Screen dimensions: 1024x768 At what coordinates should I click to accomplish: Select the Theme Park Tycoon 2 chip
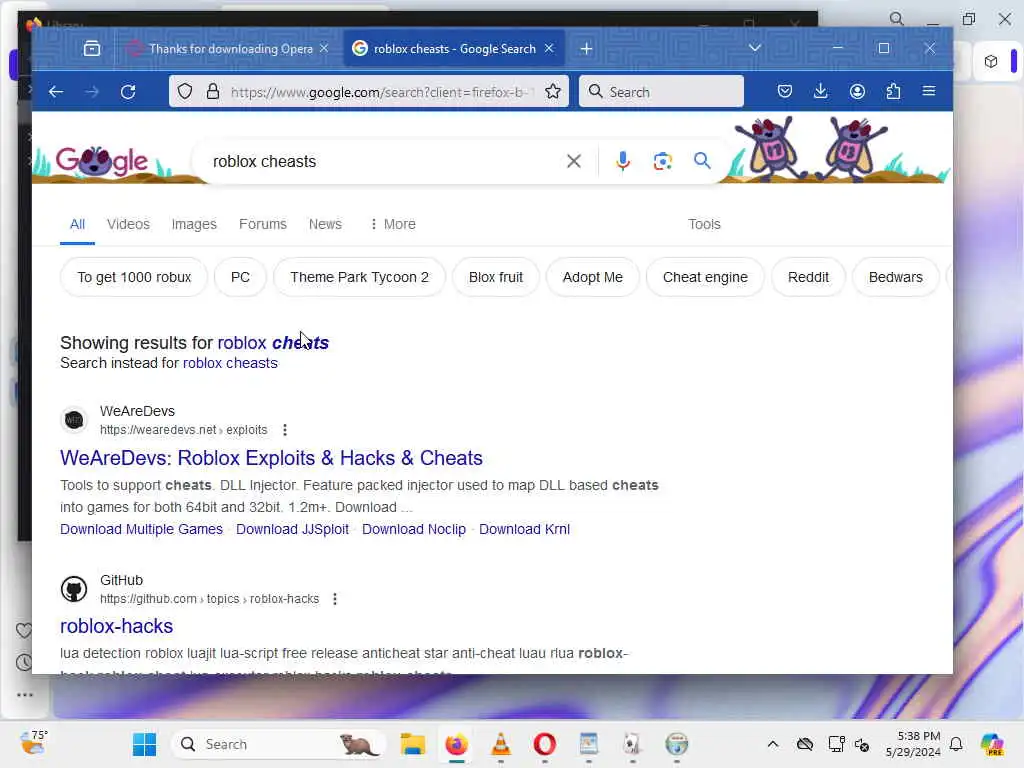pyautogui.click(x=359, y=277)
